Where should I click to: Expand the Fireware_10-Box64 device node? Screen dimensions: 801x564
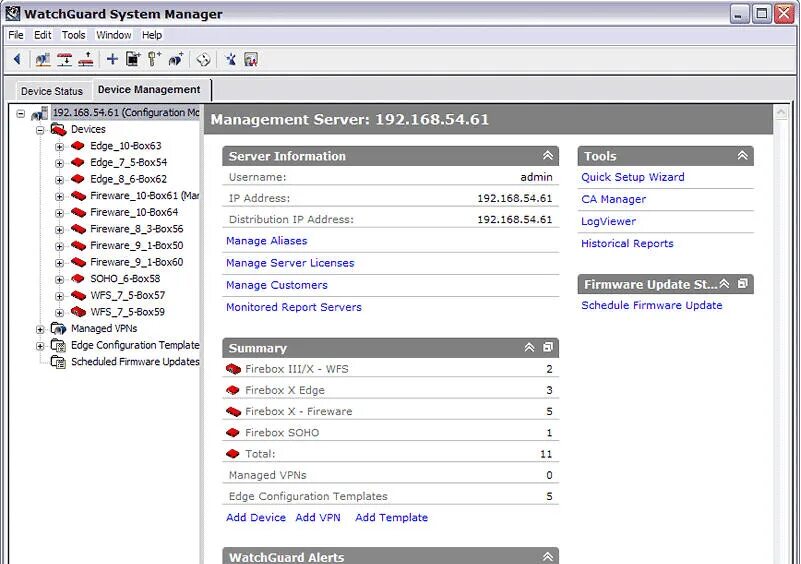tap(59, 213)
